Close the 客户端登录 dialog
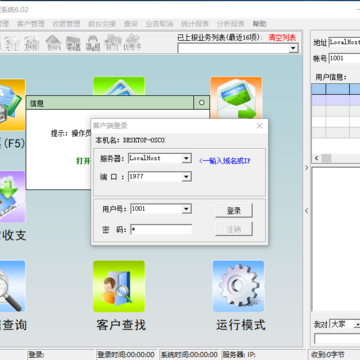The image size is (360, 360). coord(259,126)
